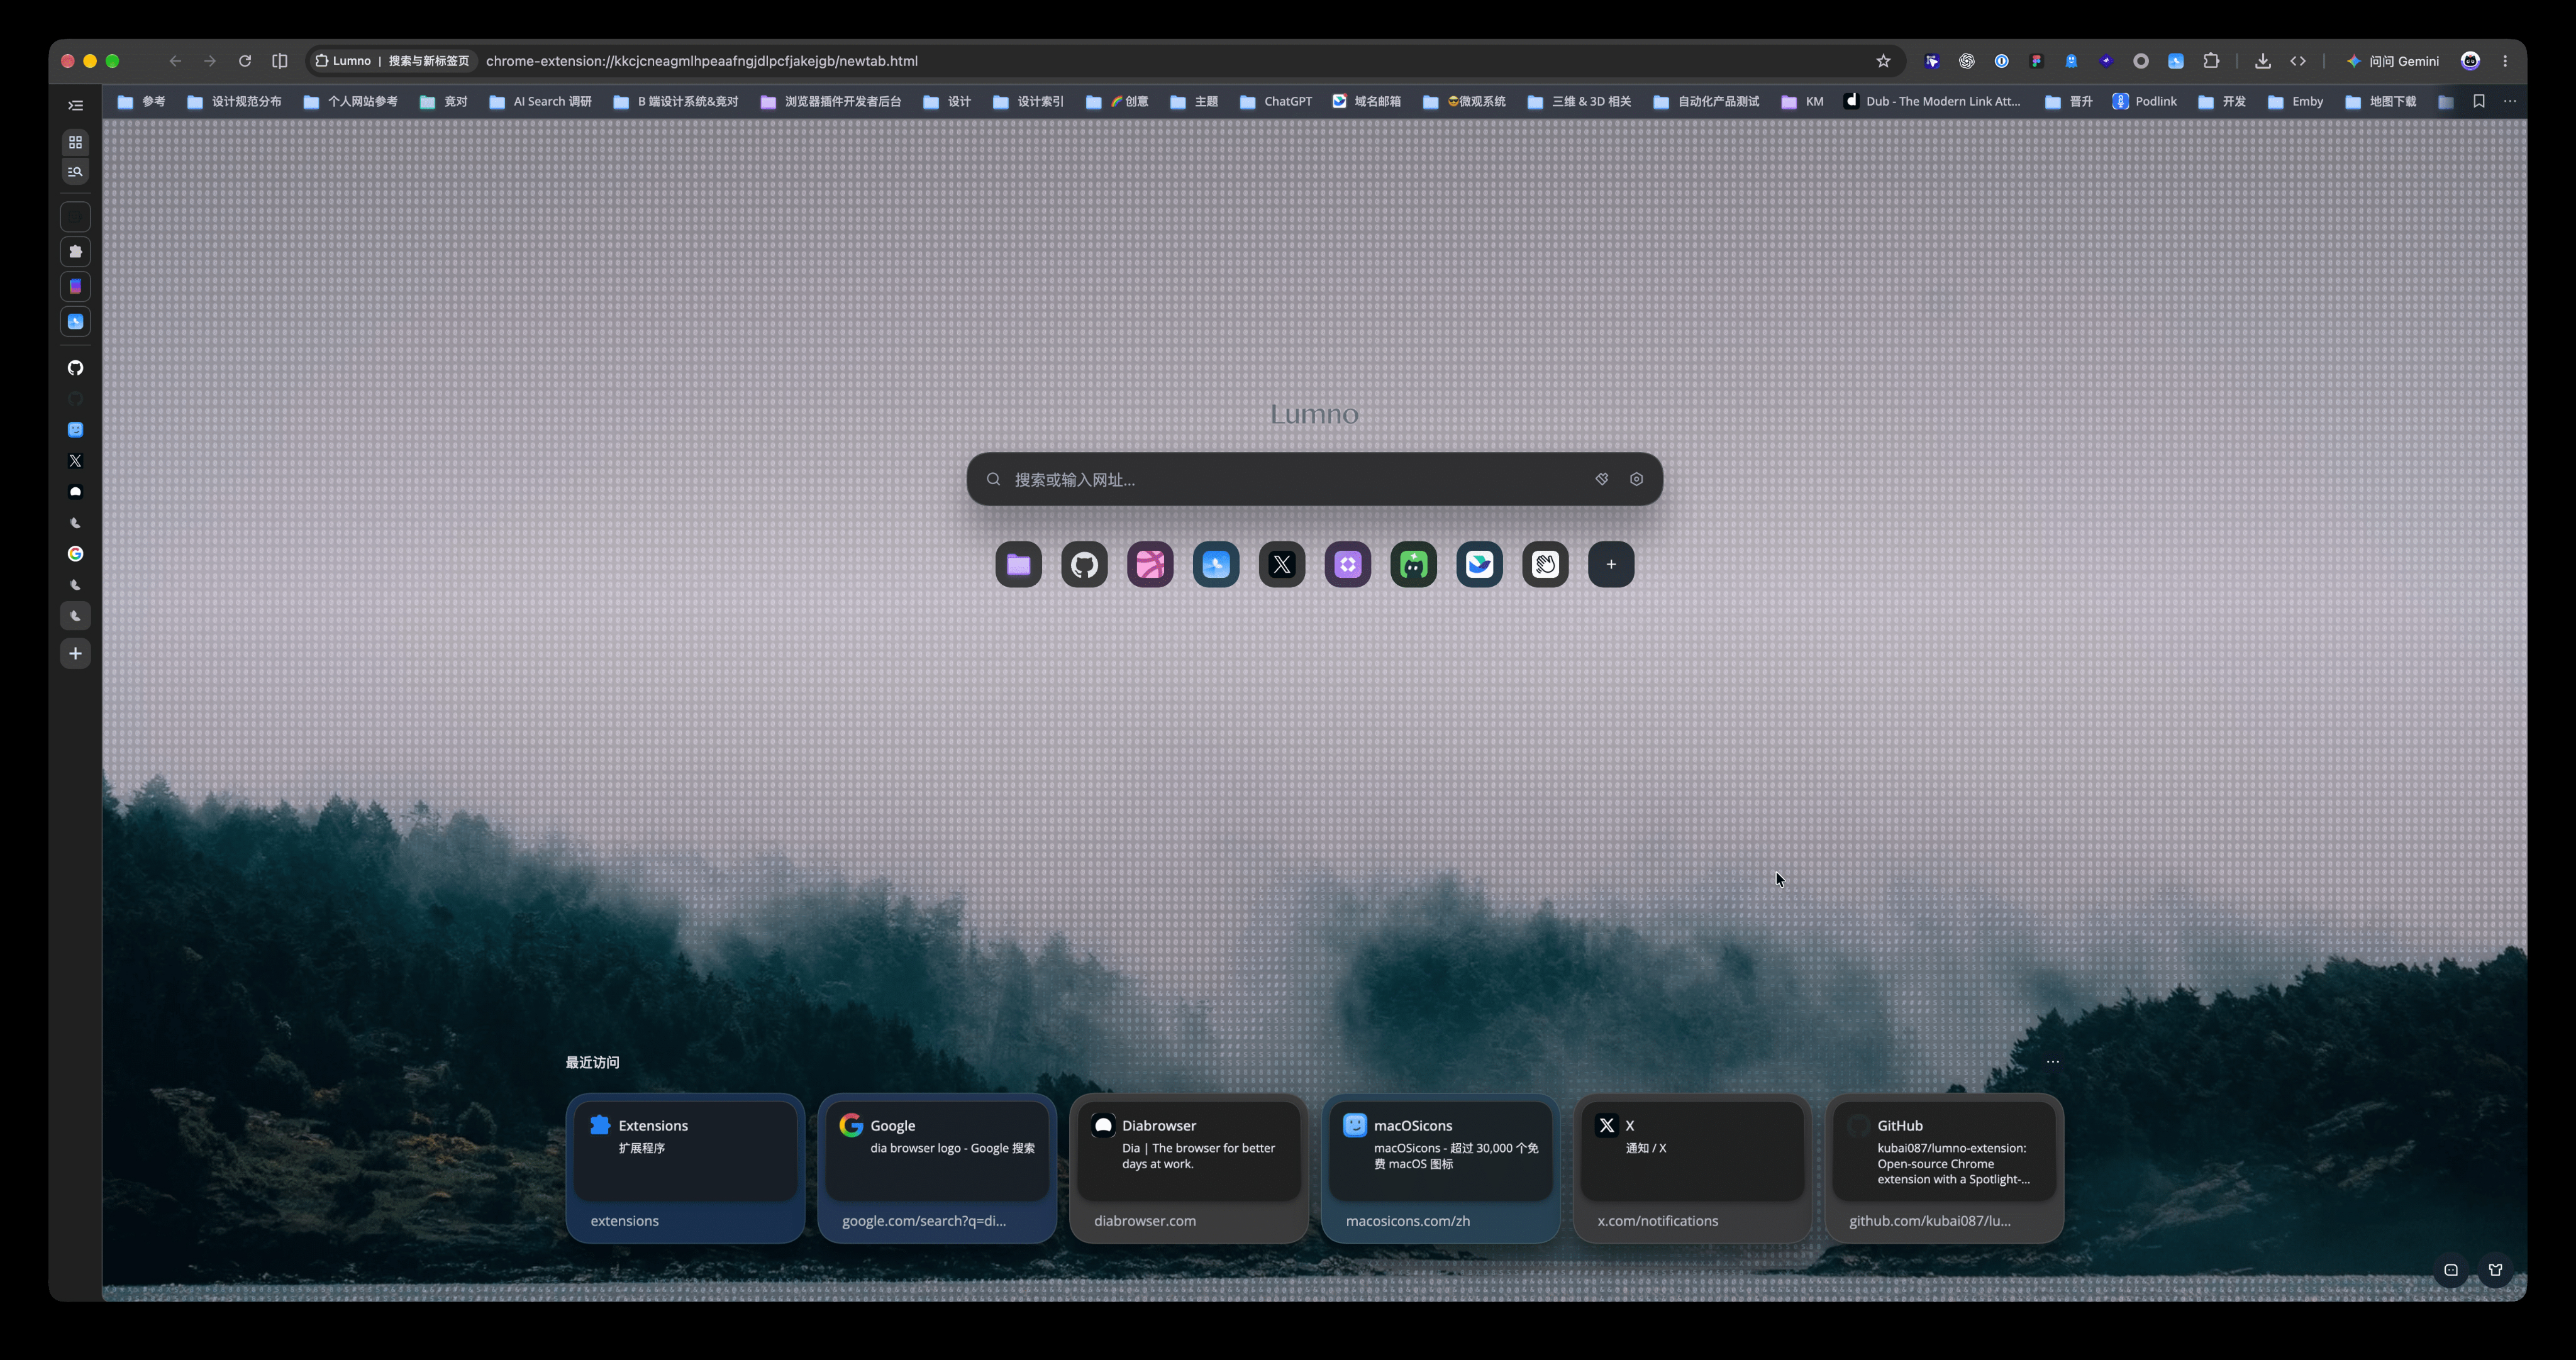Open the 1Password extension icon
2576x1360 pixels.
pyautogui.click(x=2001, y=61)
